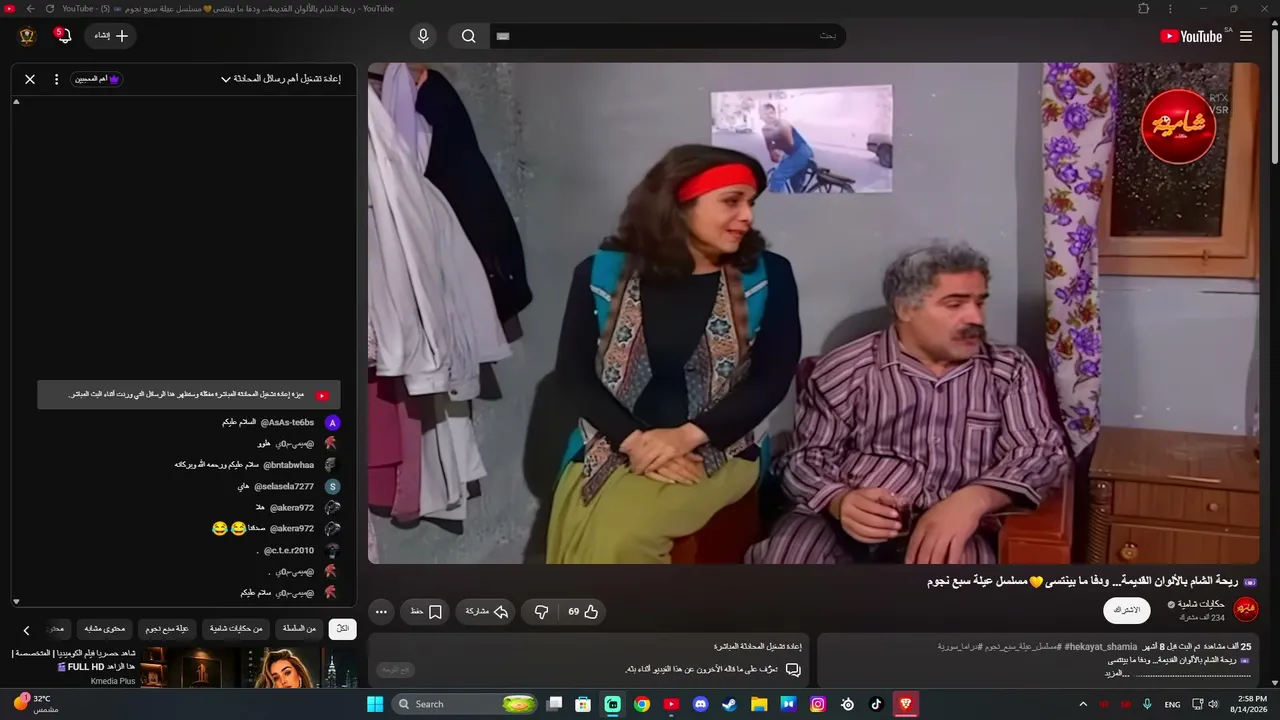Open chat panel more options menu
The height and width of the screenshot is (720, 1280).
57,79
